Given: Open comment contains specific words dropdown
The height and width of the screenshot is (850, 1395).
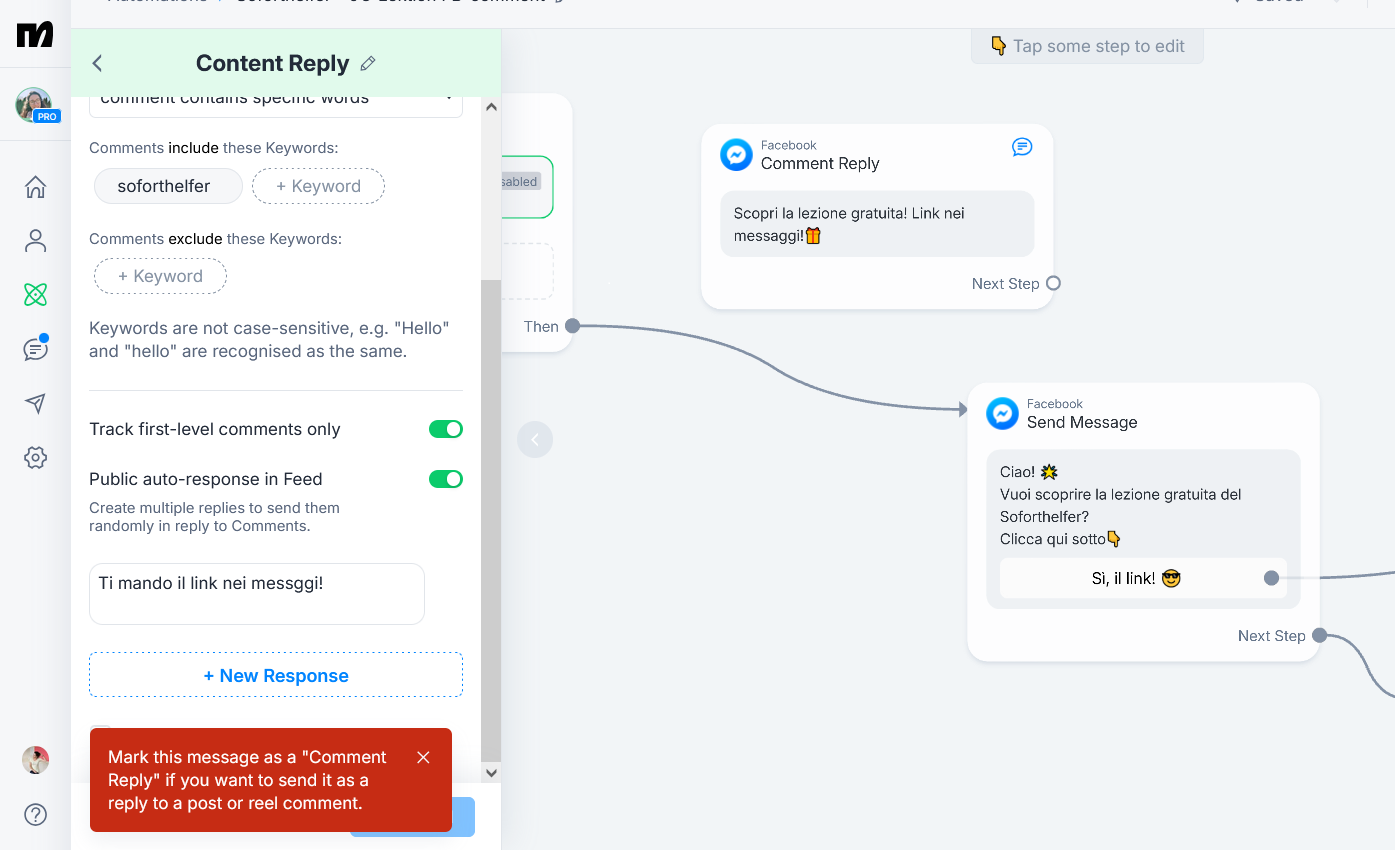Looking at the screenshot, I should coord(276,103).
